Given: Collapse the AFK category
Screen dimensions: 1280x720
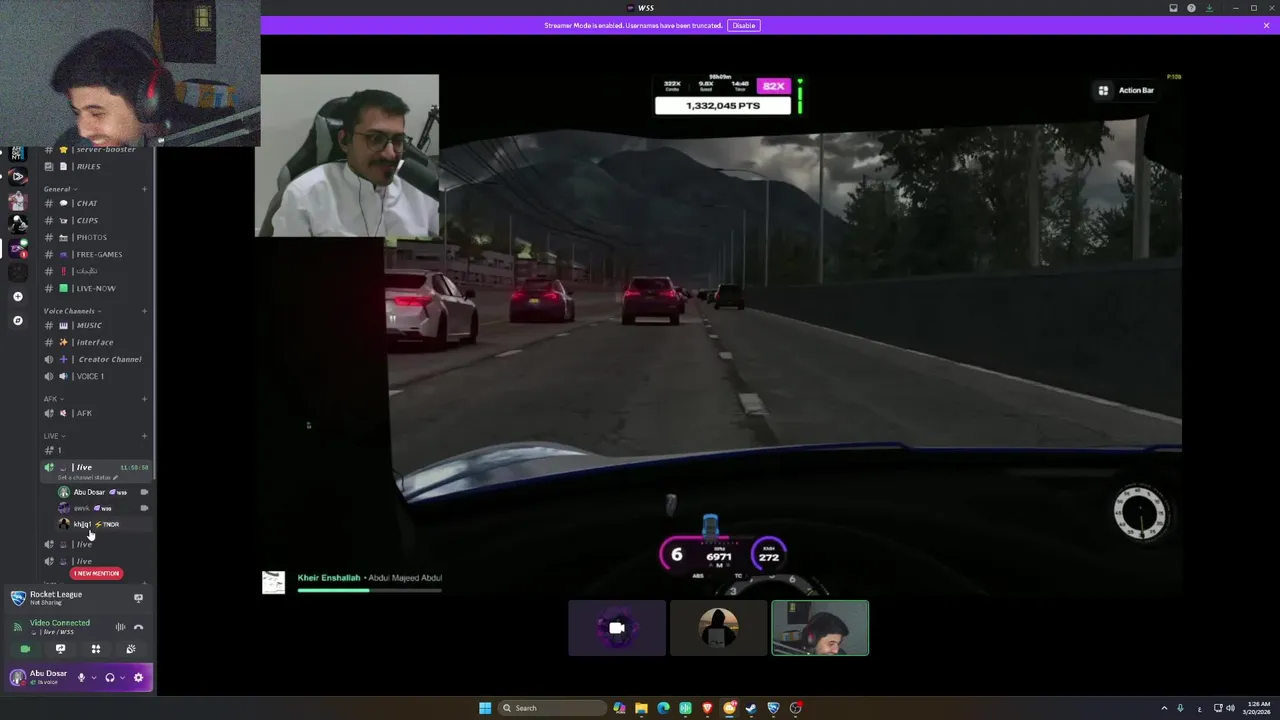Looking at the screenshot, I should click(x=51, y=399).
